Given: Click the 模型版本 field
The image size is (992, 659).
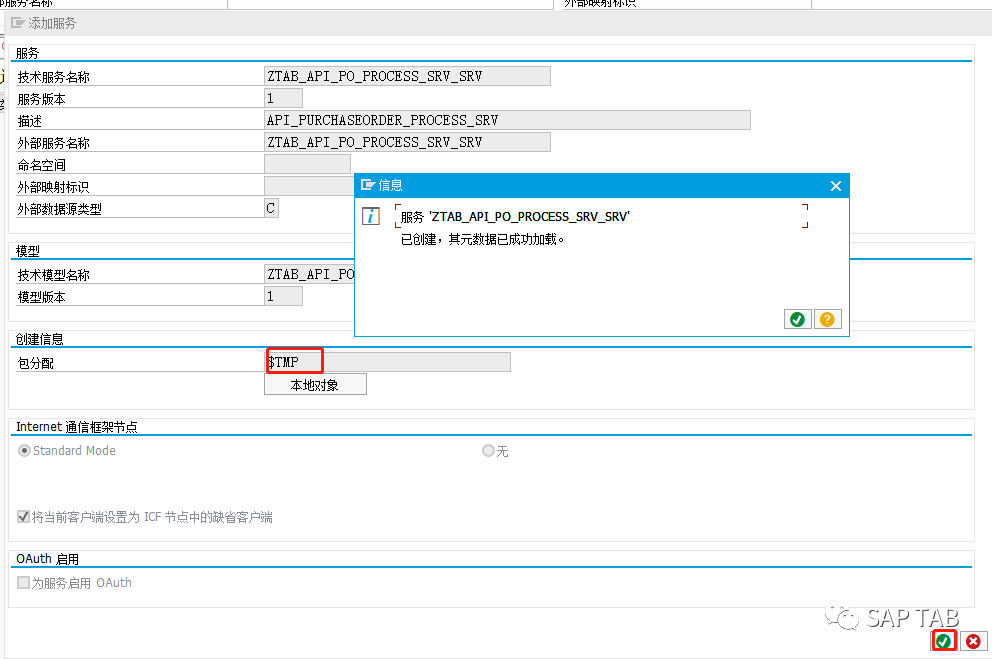Looking at the screenshot, I should [283, 296].
